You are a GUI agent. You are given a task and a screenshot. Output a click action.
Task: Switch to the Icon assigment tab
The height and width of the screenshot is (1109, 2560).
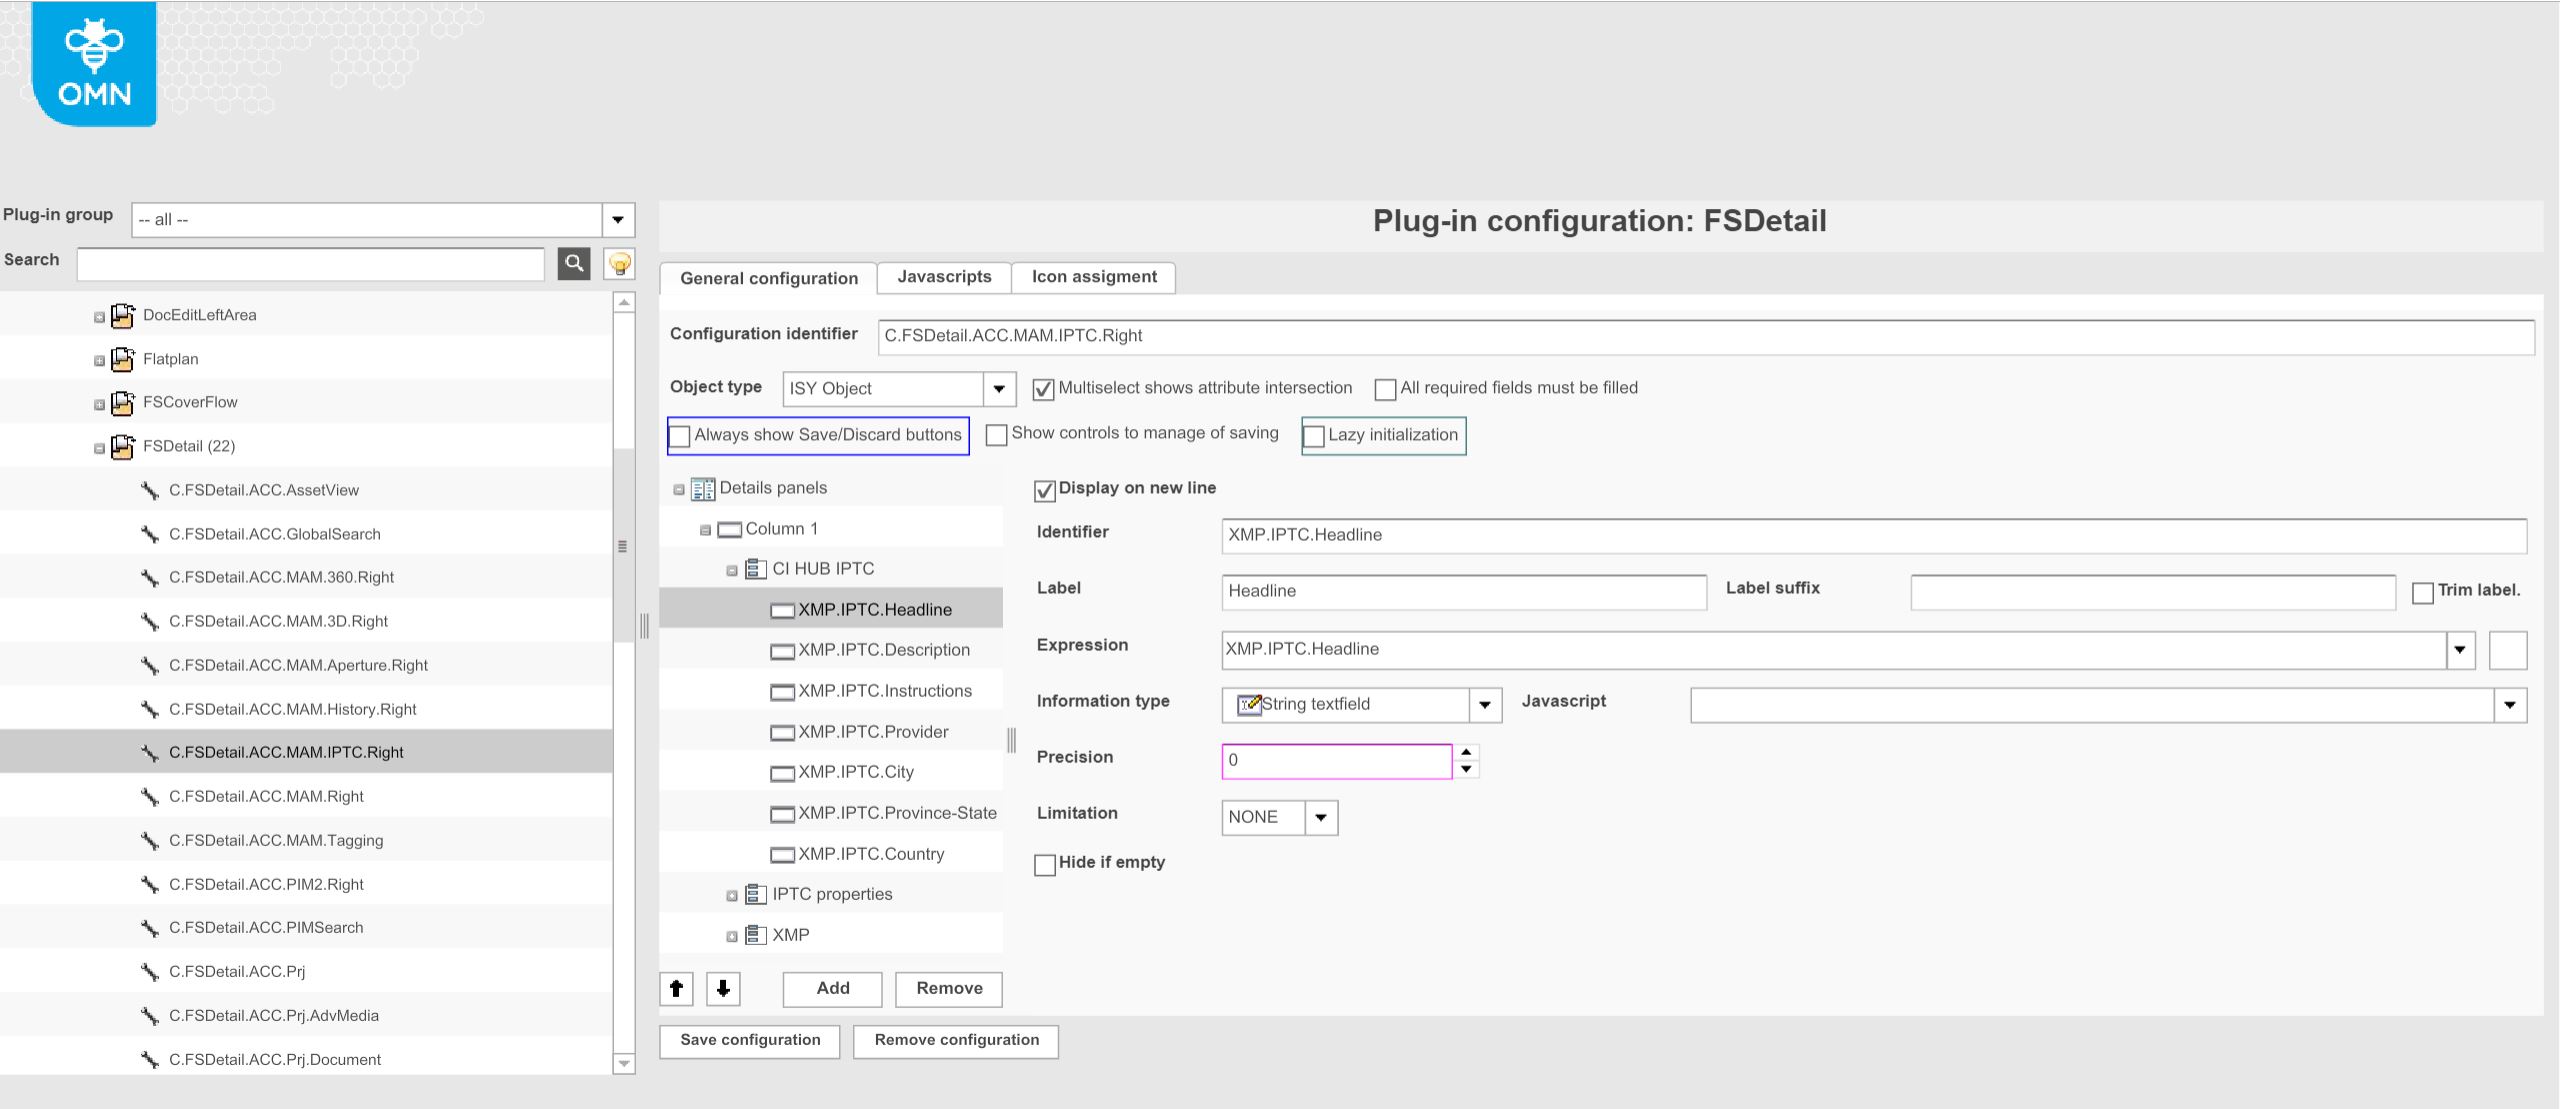click(x=1093, y=277)
